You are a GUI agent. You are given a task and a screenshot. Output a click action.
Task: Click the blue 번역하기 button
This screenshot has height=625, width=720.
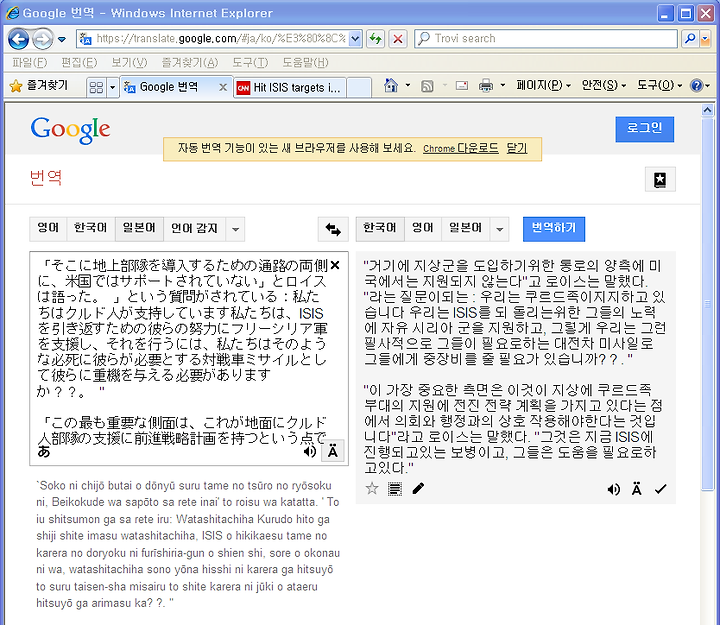(554, 229)
